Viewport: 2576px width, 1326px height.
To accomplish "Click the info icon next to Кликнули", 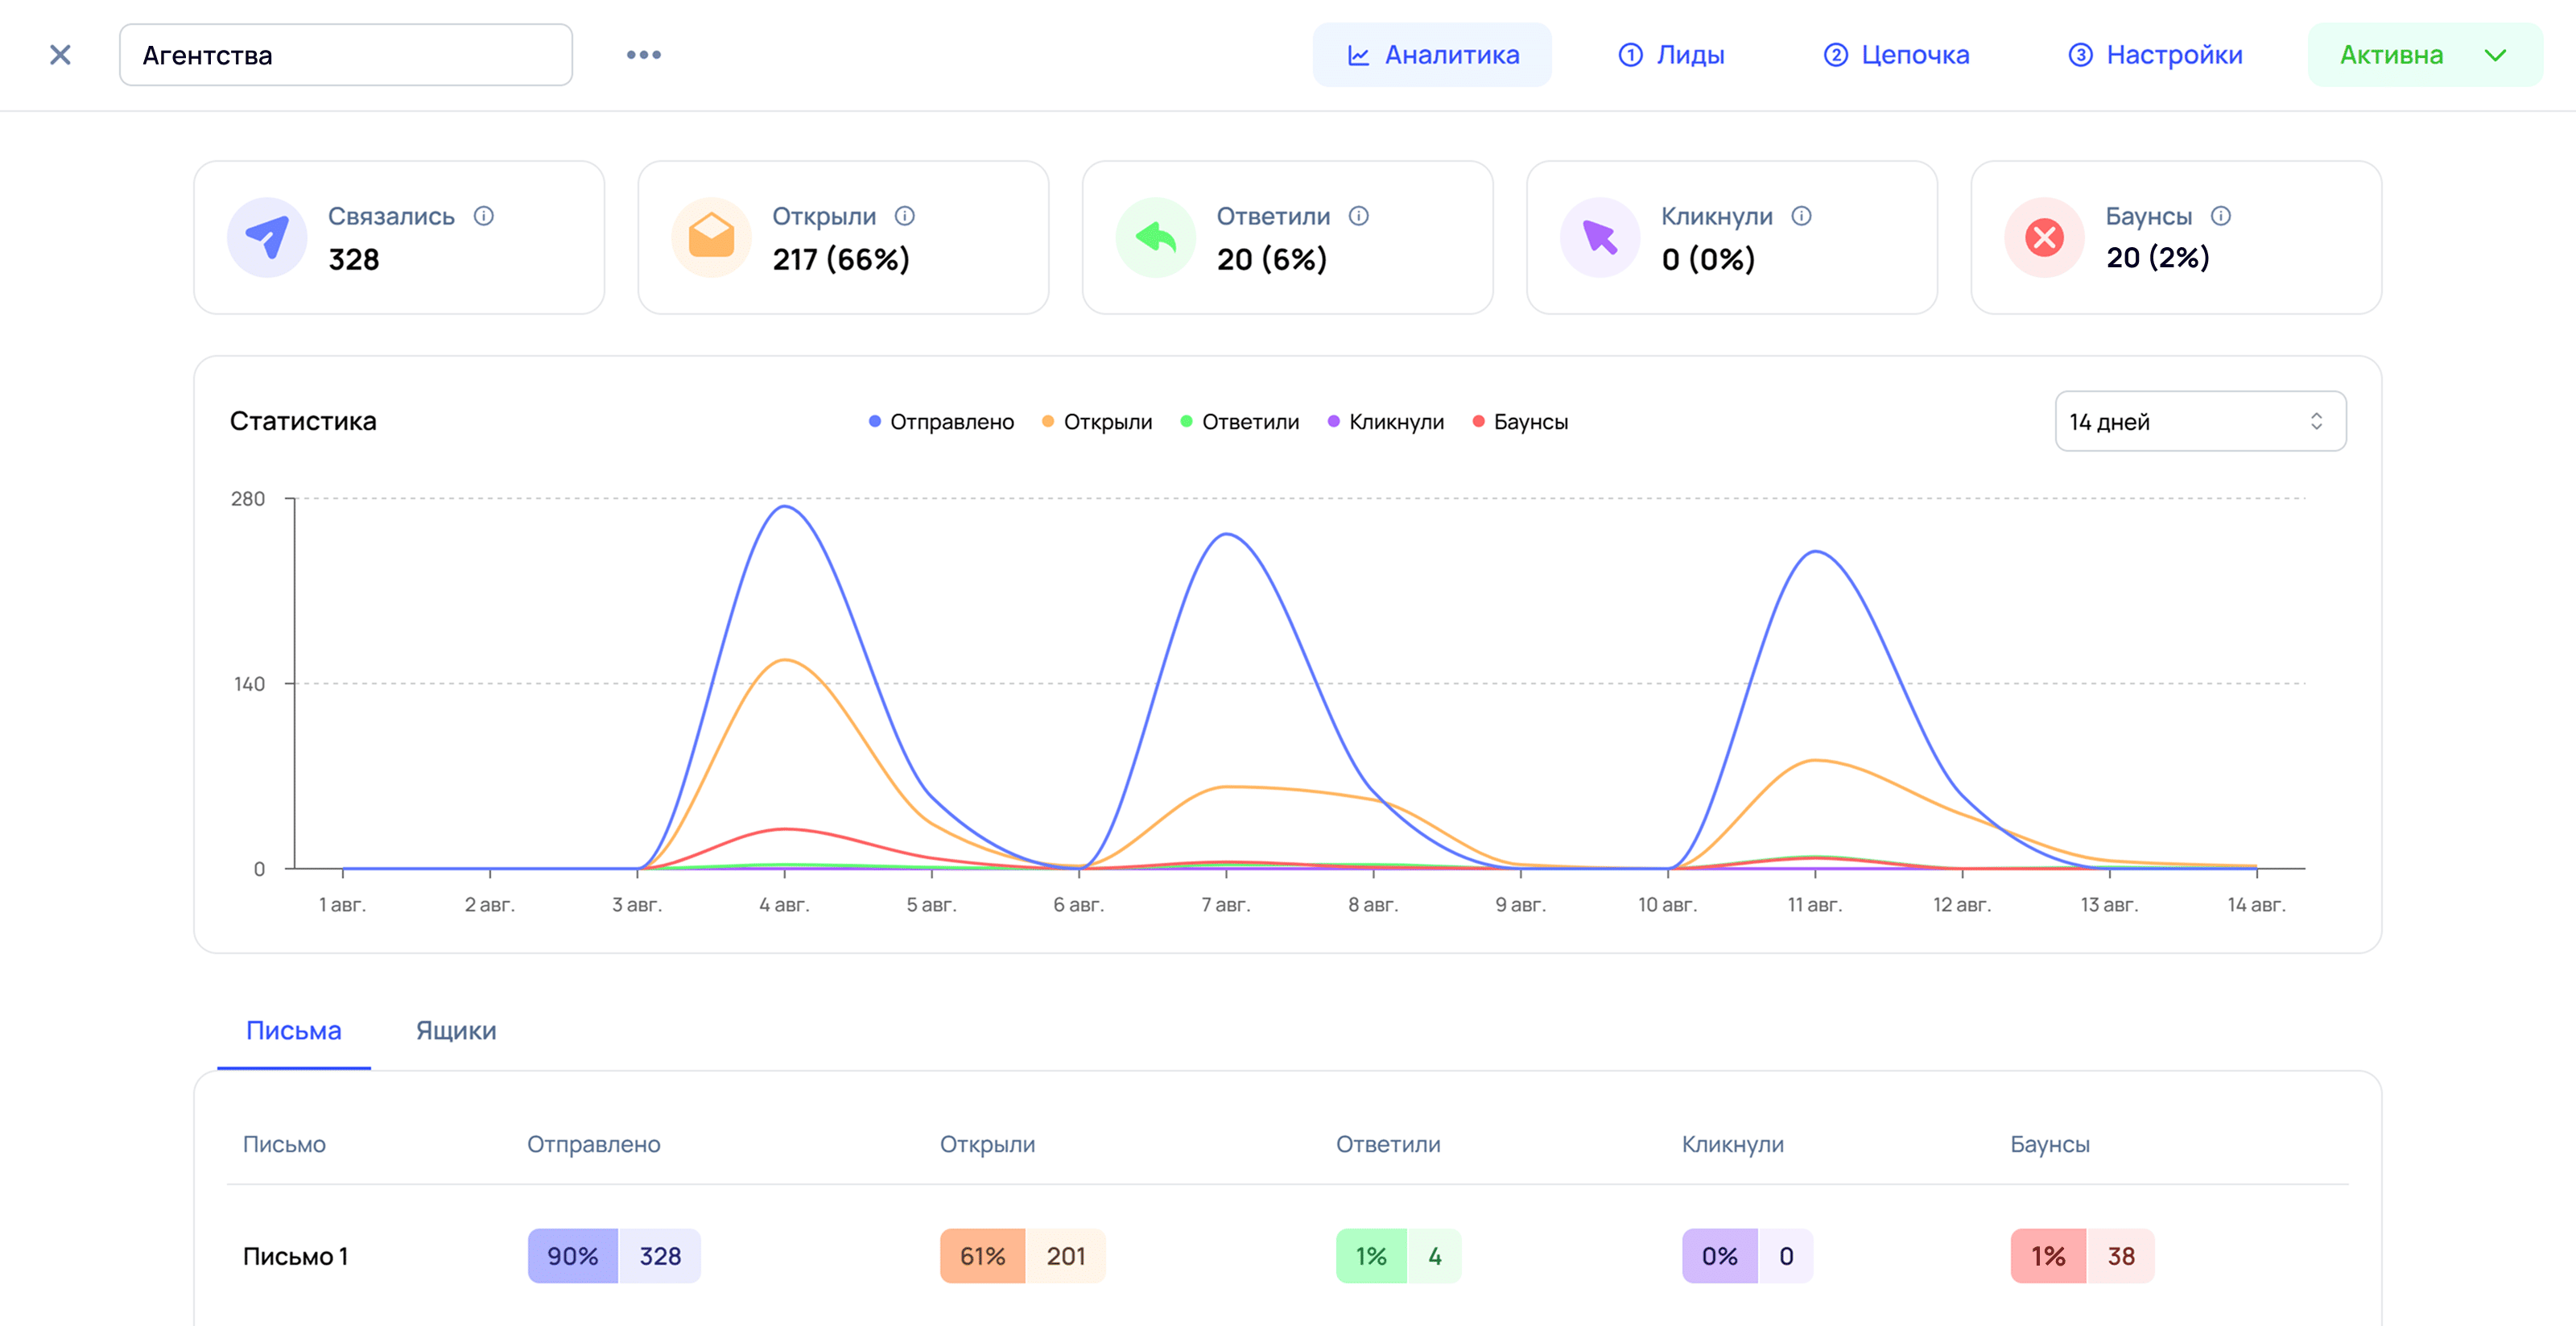I will [1802, 216].
